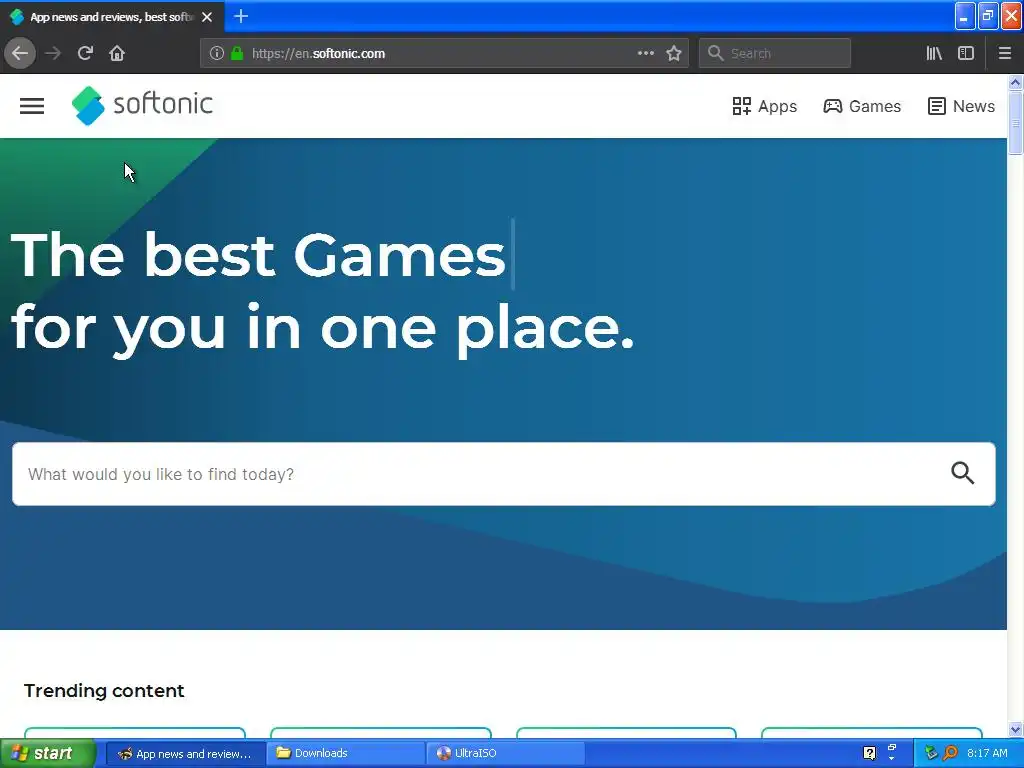Click the magnifier icon in site search

(x=963, y=473)
